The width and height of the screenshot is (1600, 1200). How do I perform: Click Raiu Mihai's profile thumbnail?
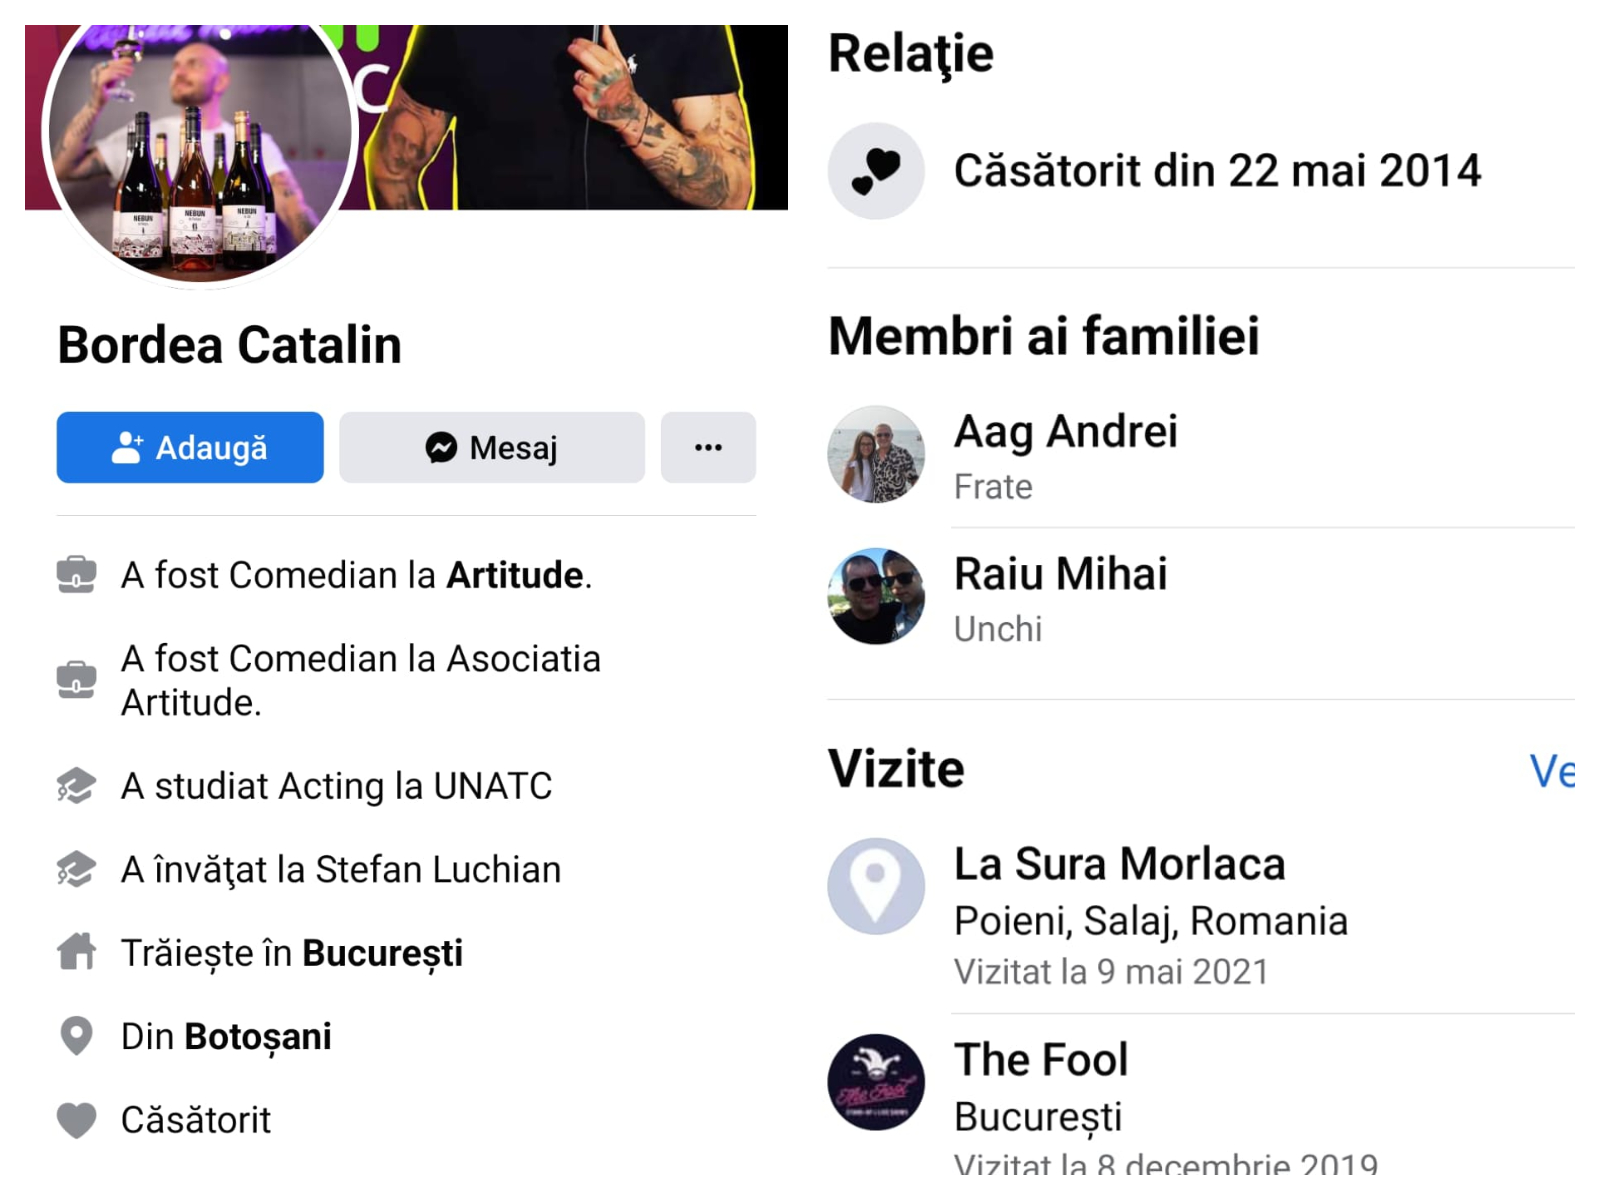click(x=876, y=596)
